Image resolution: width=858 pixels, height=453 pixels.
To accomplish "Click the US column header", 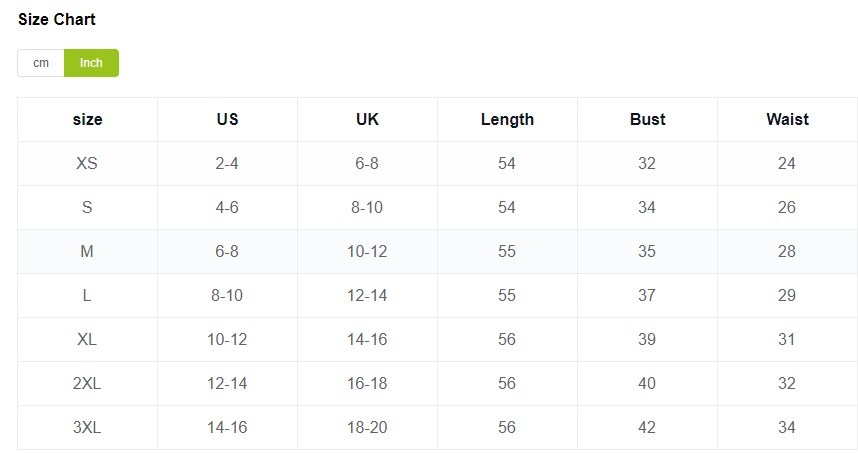I will pyautogui.click(x=227, y=120).
